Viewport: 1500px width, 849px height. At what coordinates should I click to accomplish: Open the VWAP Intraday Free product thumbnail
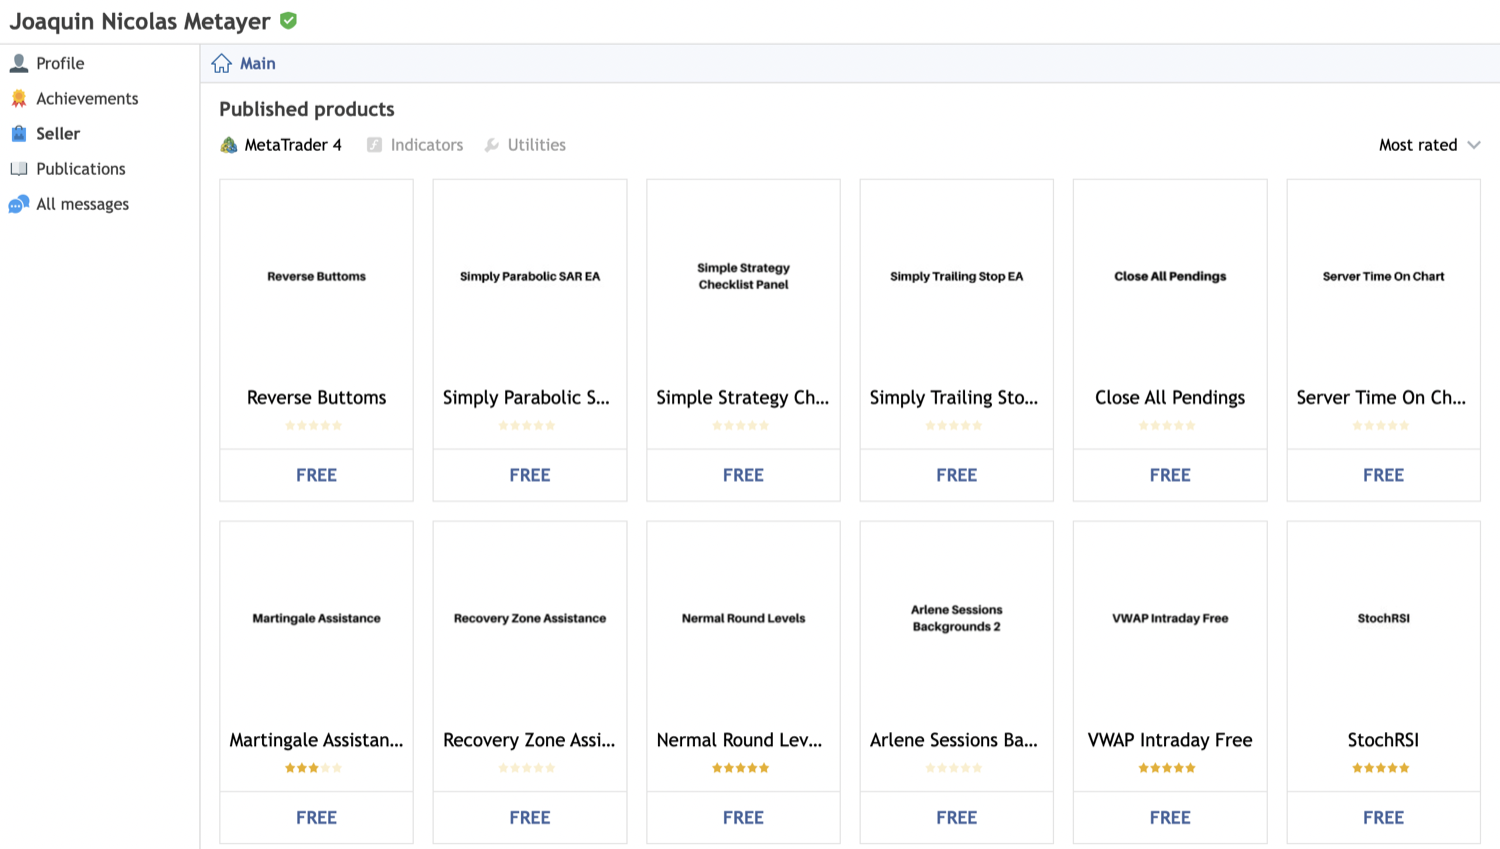click(x=1170, y=618)
